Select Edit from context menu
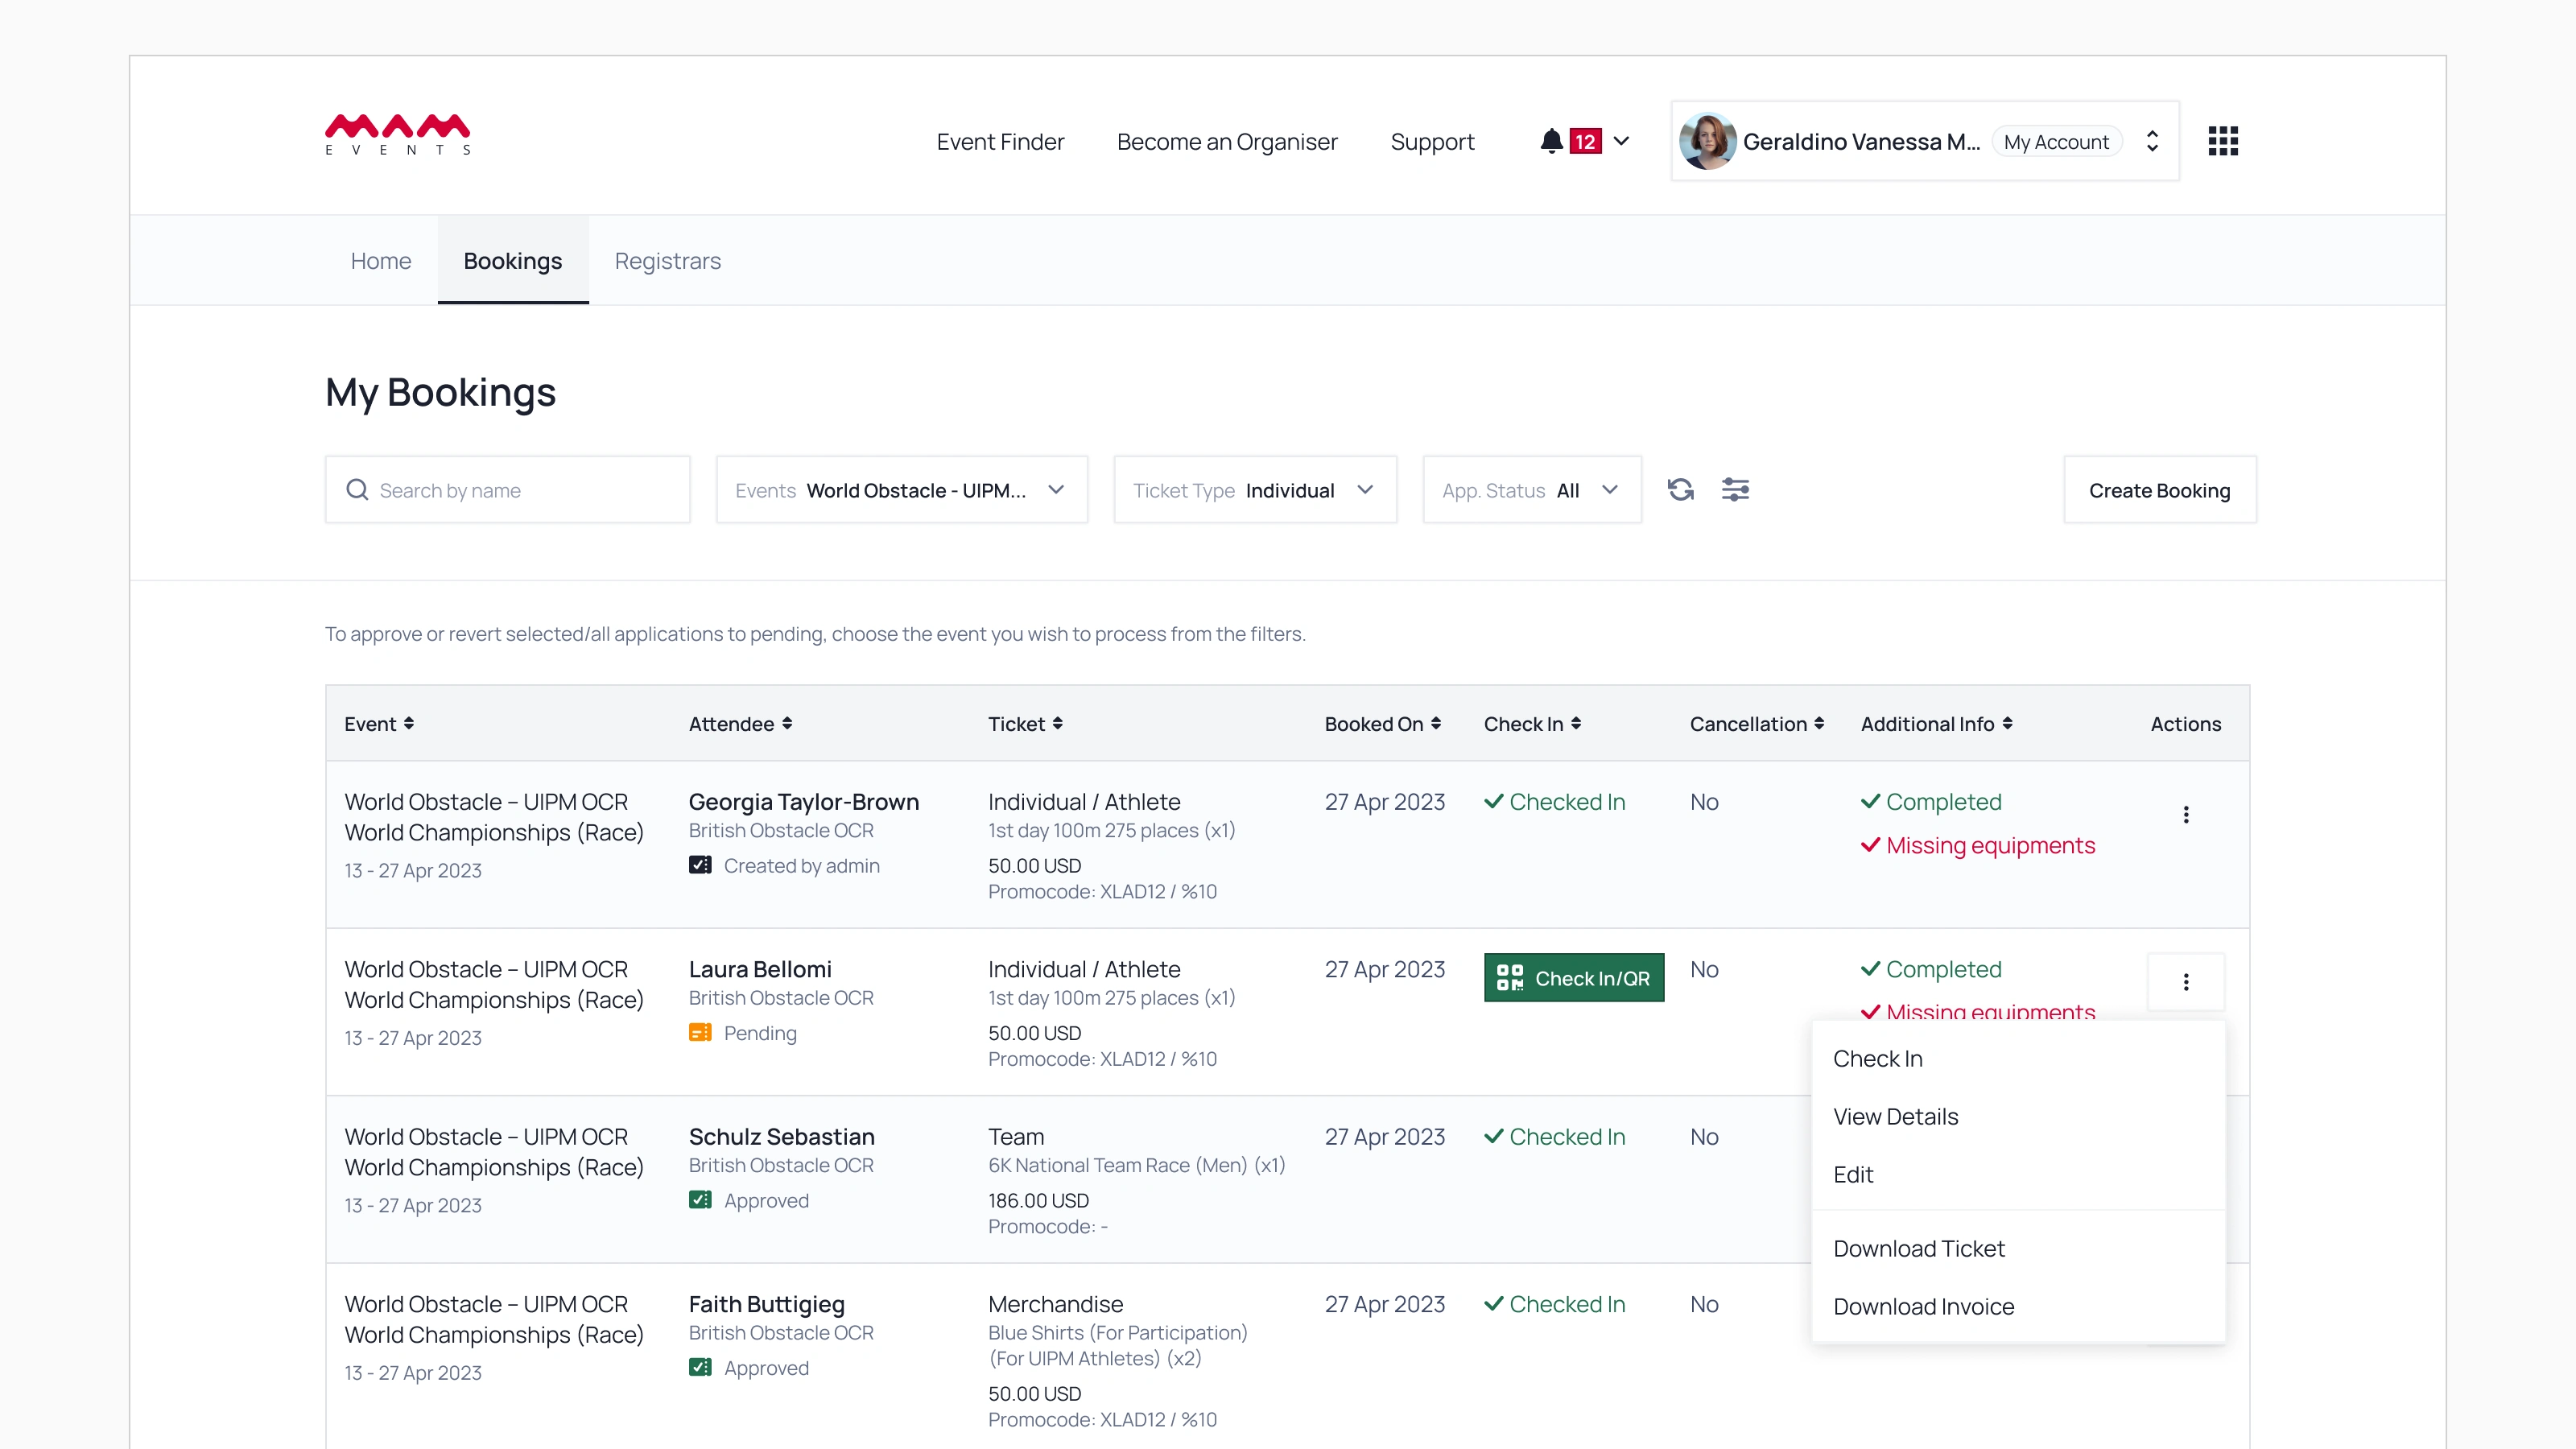Screen dimensions: 2576x1449 click(x=2018, y=1175)
